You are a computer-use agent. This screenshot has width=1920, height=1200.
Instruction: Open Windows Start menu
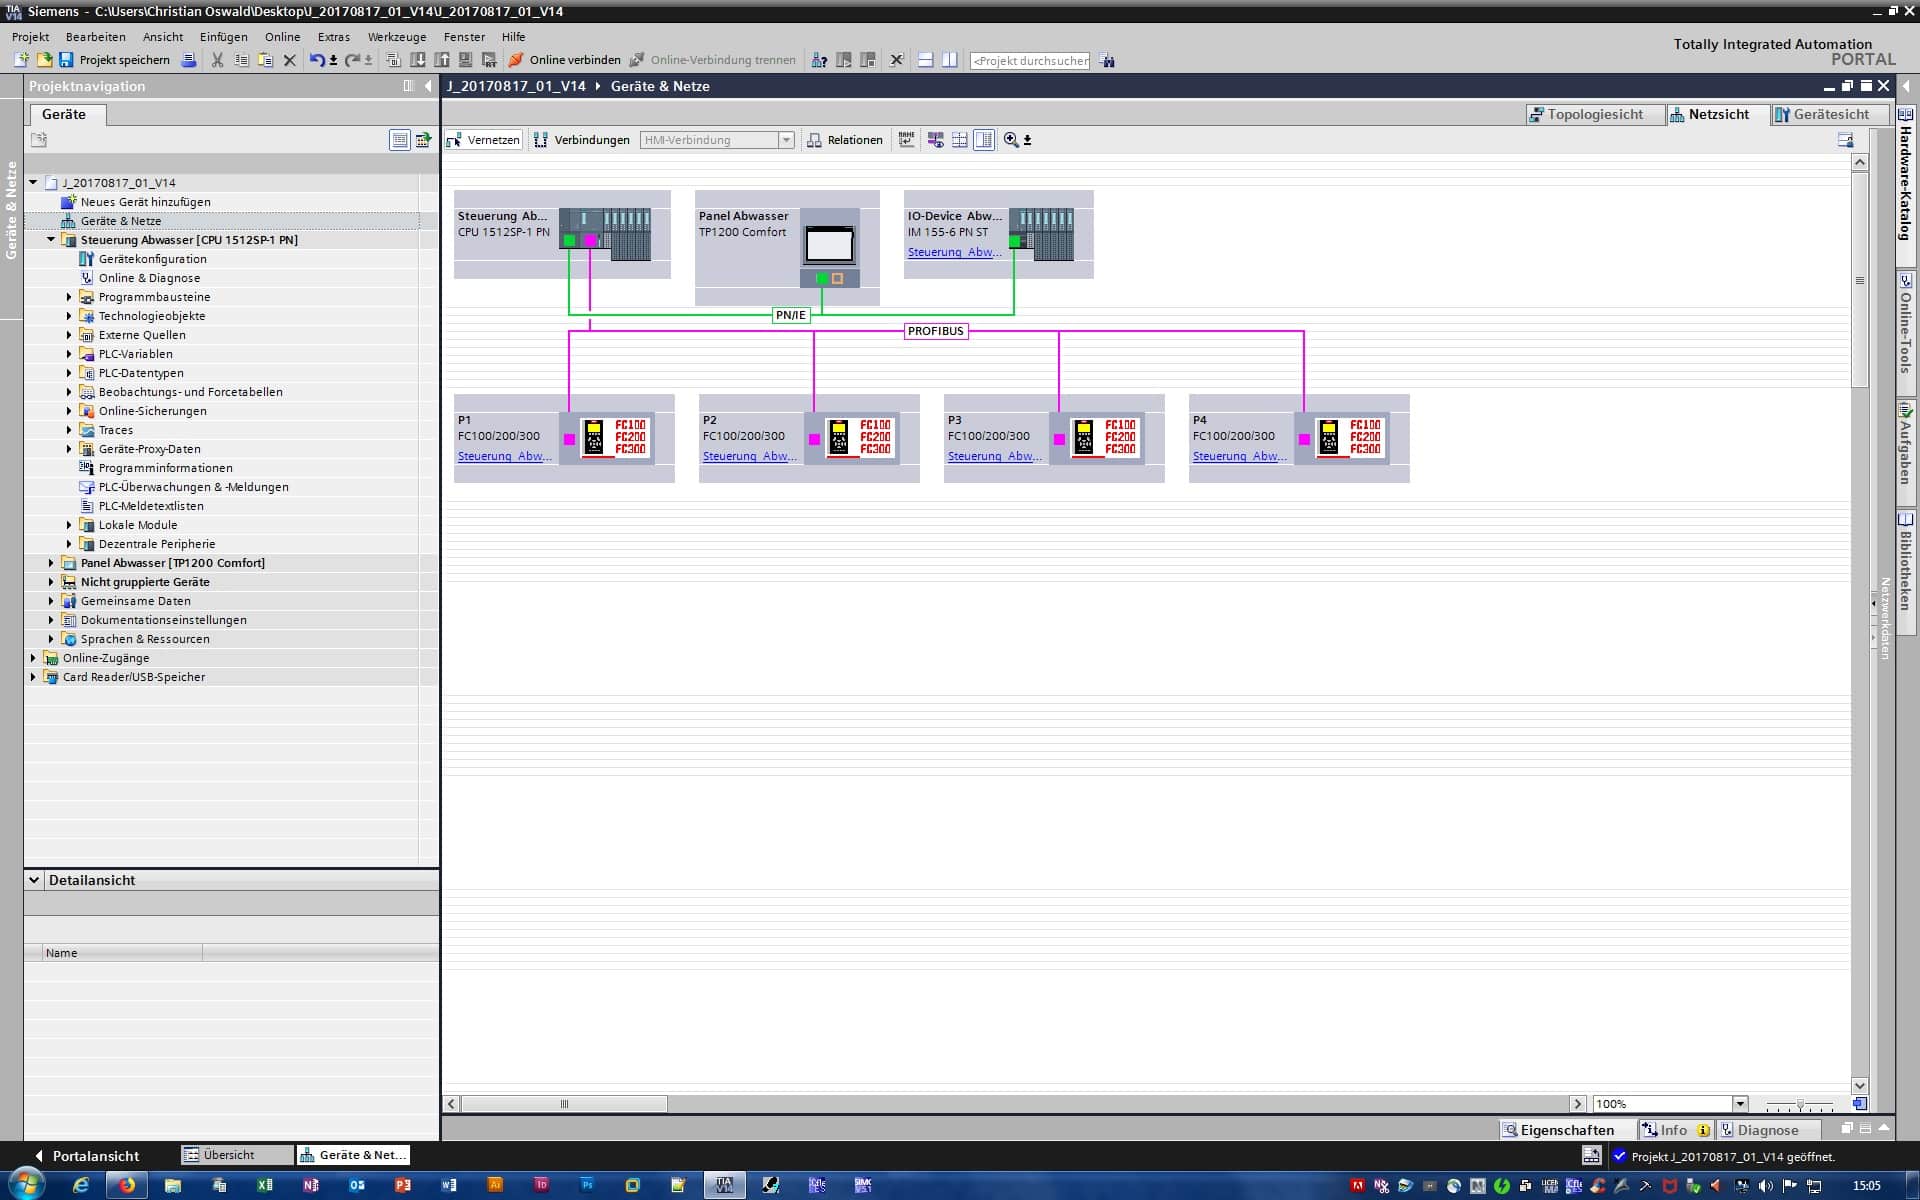tap(26, 1185)
